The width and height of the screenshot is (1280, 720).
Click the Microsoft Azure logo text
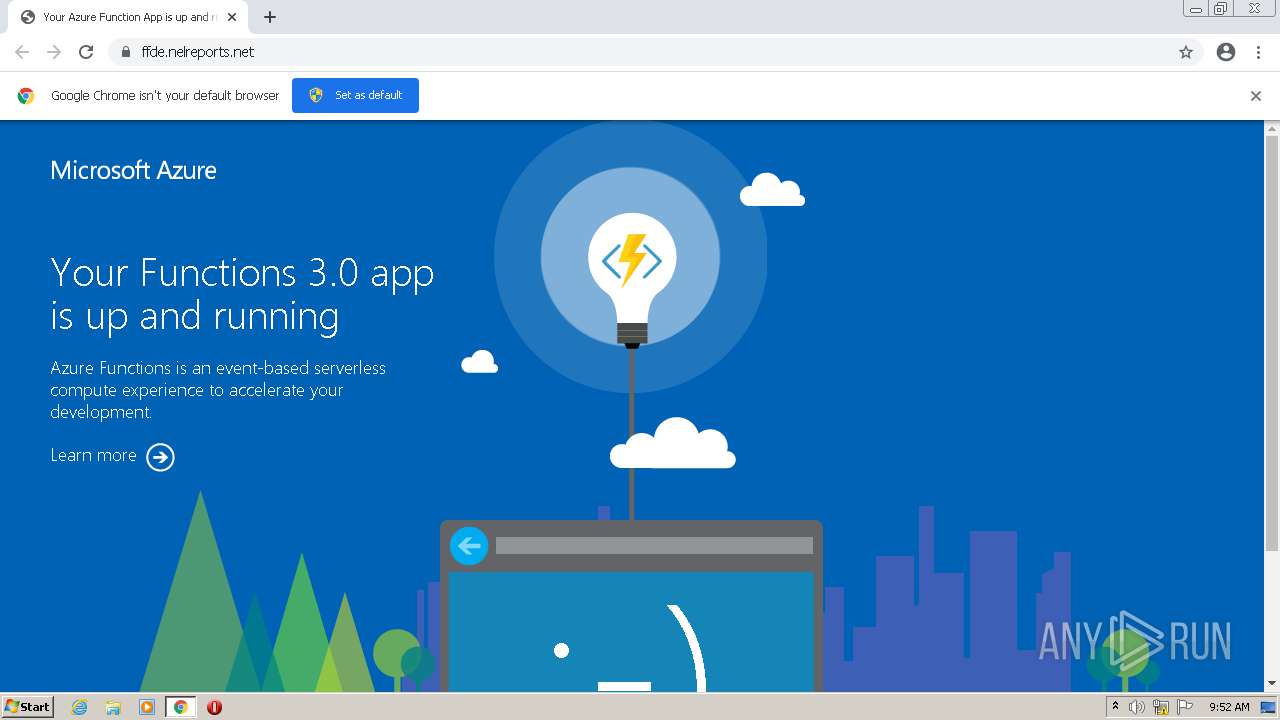click(133, 170)
